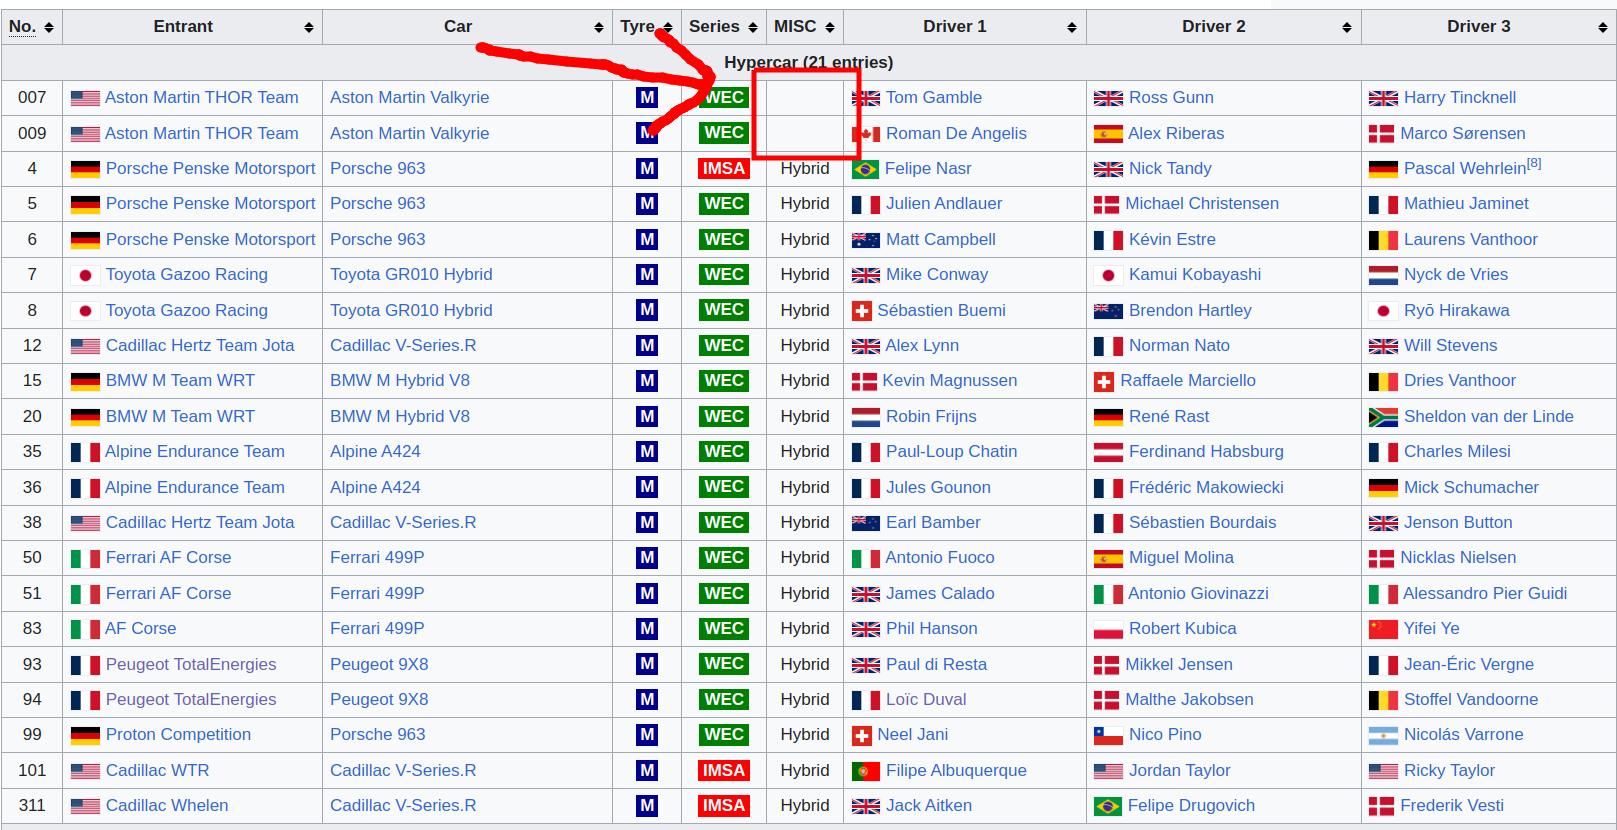This screenshot has width=1617, height=830.
Task: Click German flag beside Proton Competition
Action: (85, 736)
